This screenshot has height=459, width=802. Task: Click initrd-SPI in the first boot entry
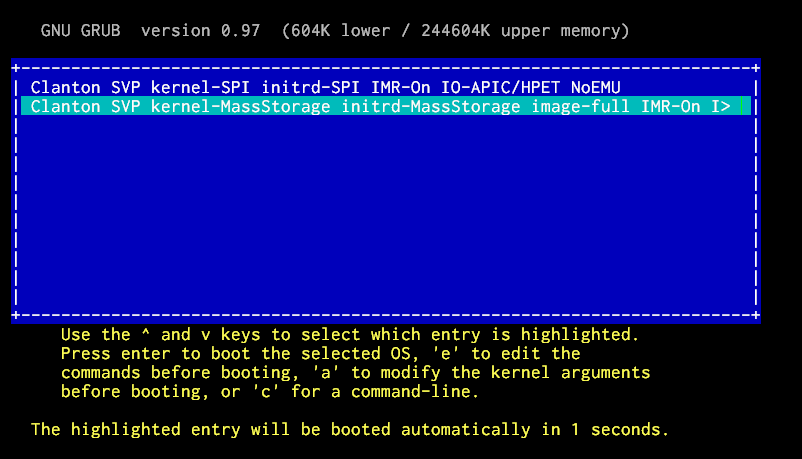pos(309,87)
